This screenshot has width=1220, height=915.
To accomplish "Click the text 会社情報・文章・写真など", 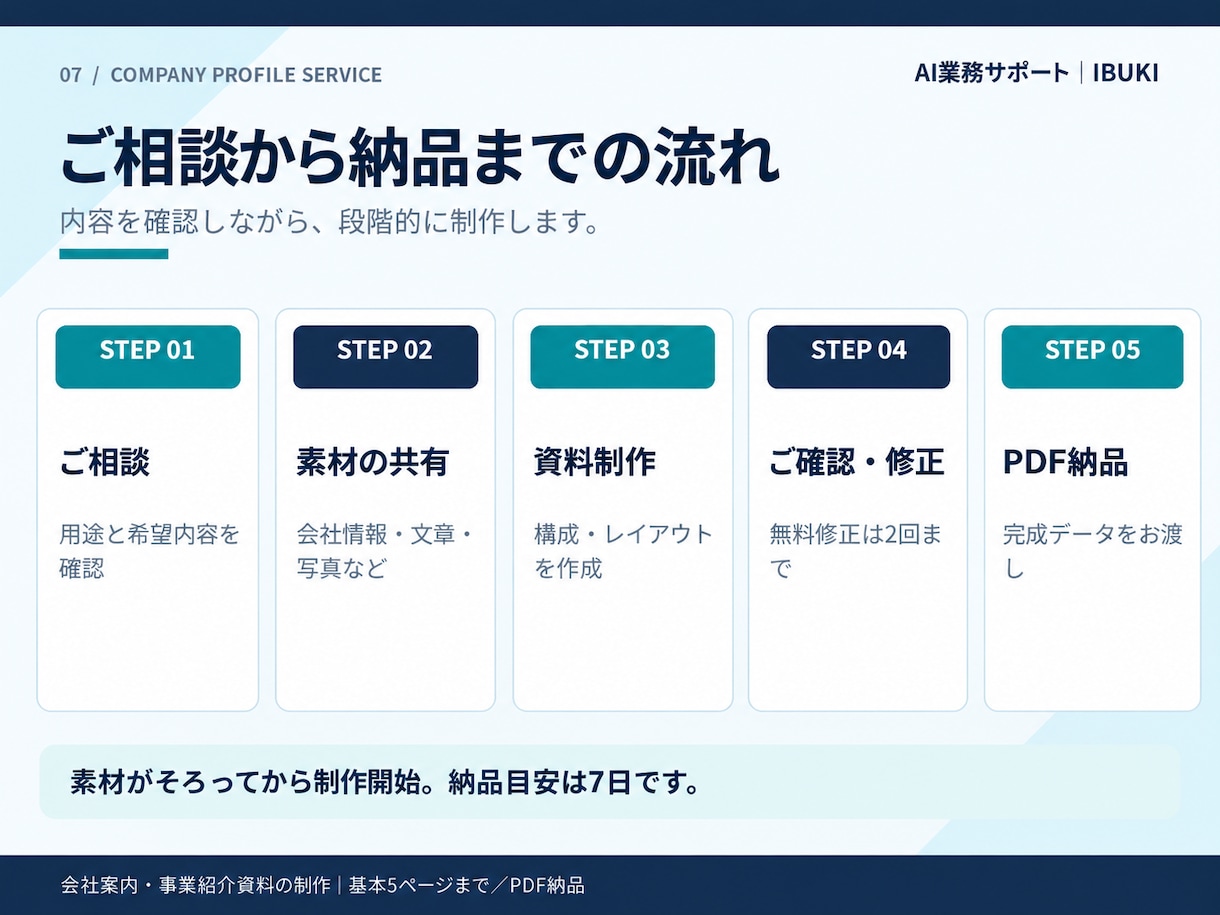I will [386, 551].
